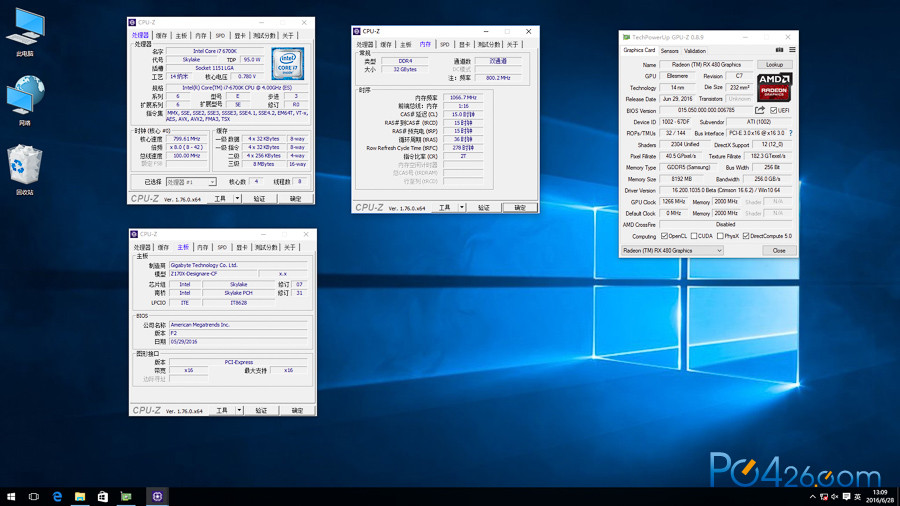
Task: Click the Intel Core i7 logo in CPU-Z
Action: [288, 64]
